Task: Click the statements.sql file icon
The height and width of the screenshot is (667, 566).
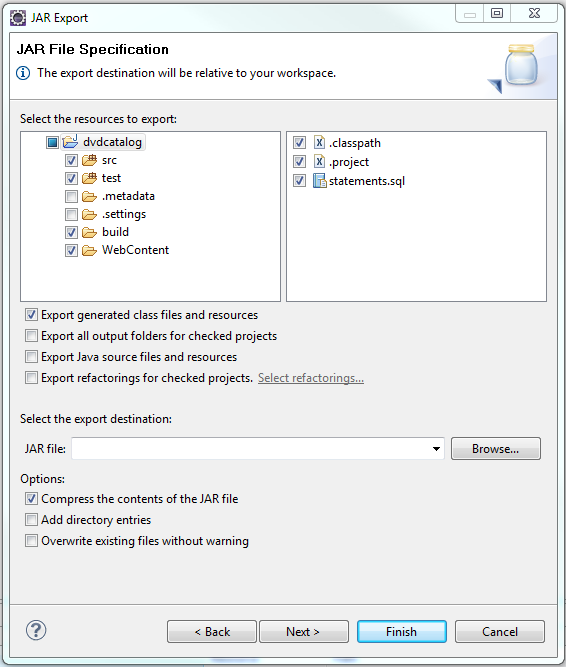Action: (x=319, y=181)
